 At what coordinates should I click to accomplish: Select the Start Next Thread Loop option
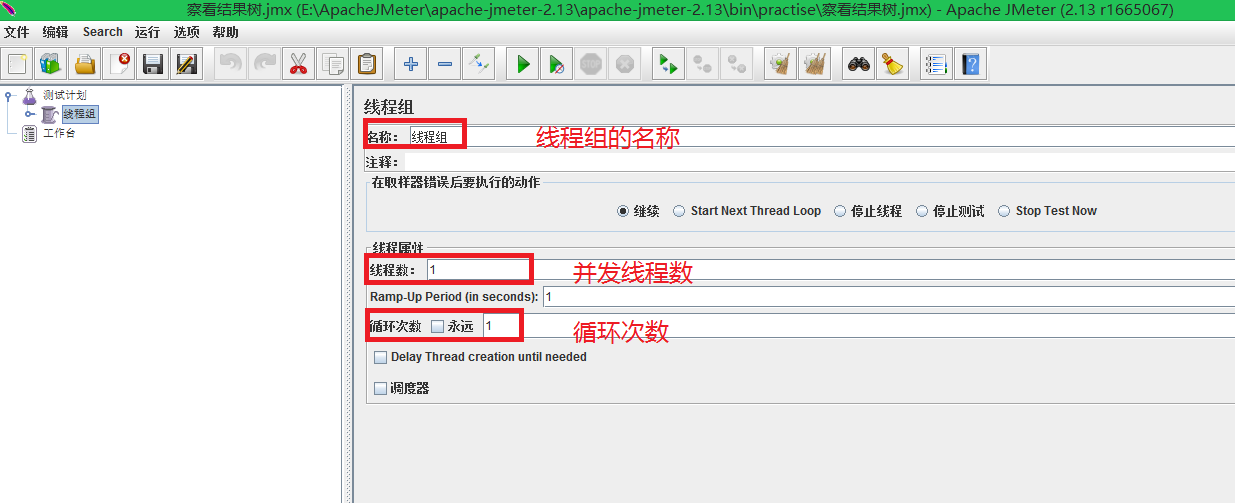click(679, 211)
